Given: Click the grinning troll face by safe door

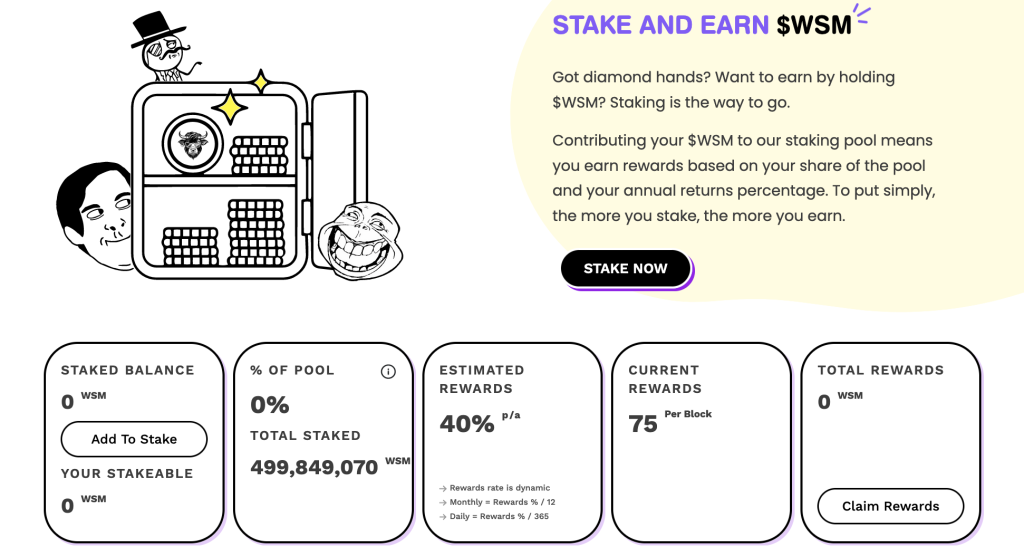Looking at the screenshot, I should (x=360, y=240).
